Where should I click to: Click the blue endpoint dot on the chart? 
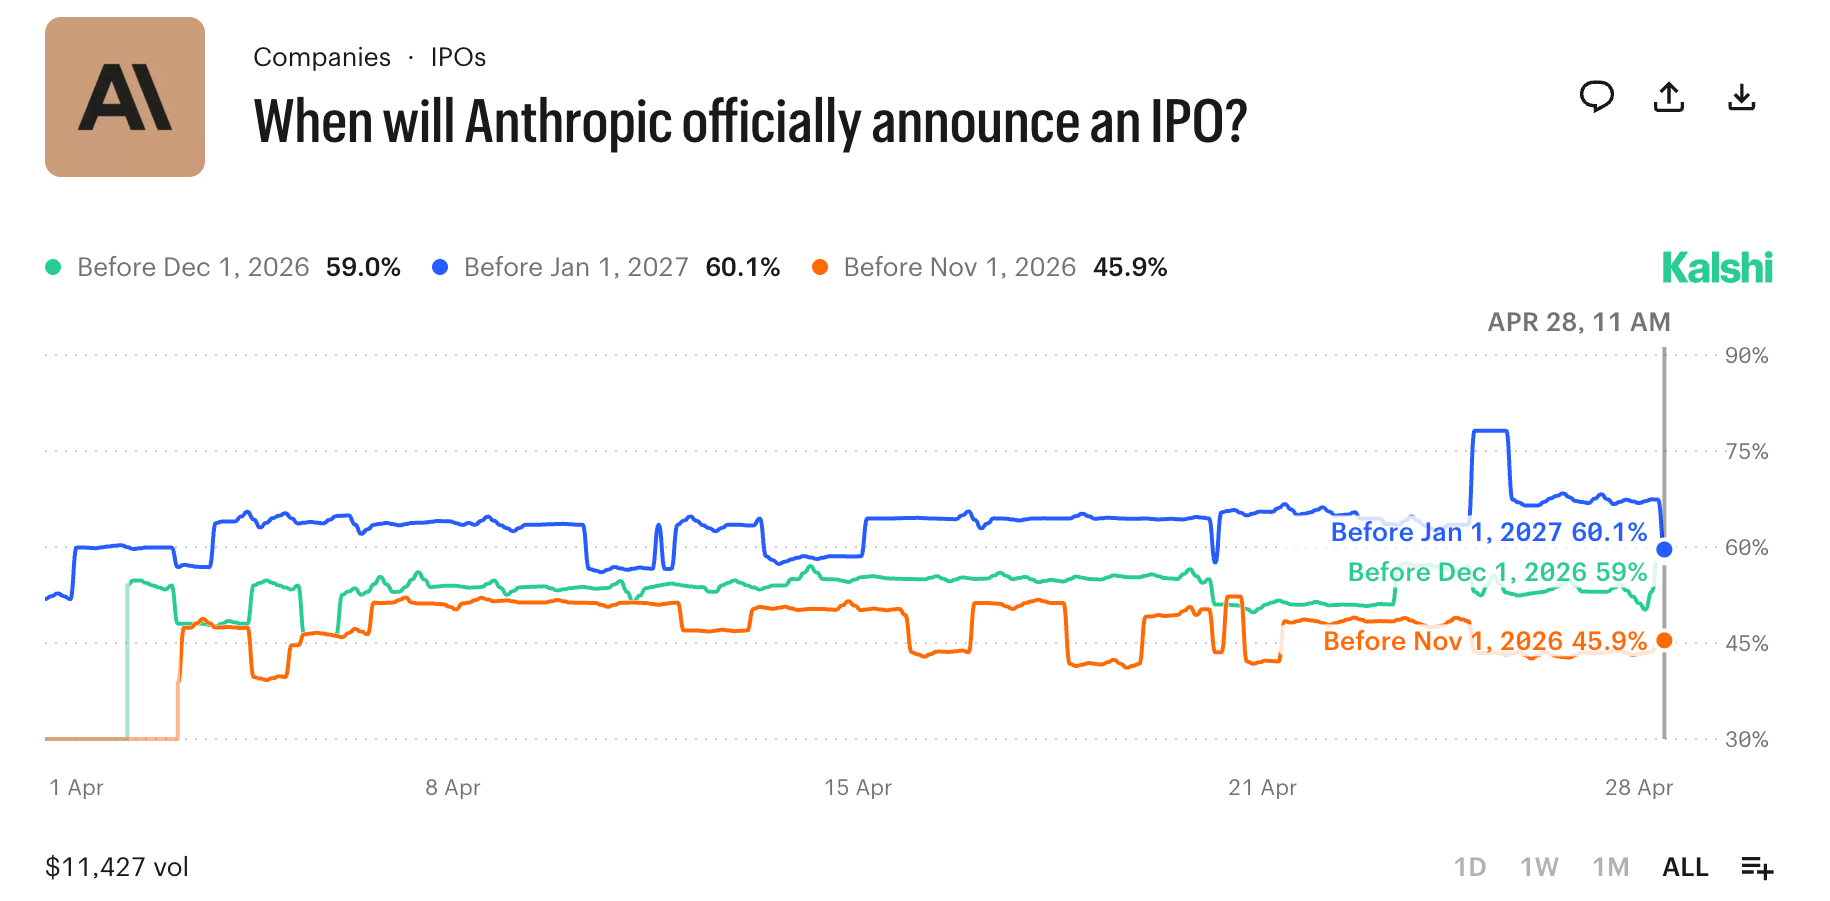pos(1663,548)
